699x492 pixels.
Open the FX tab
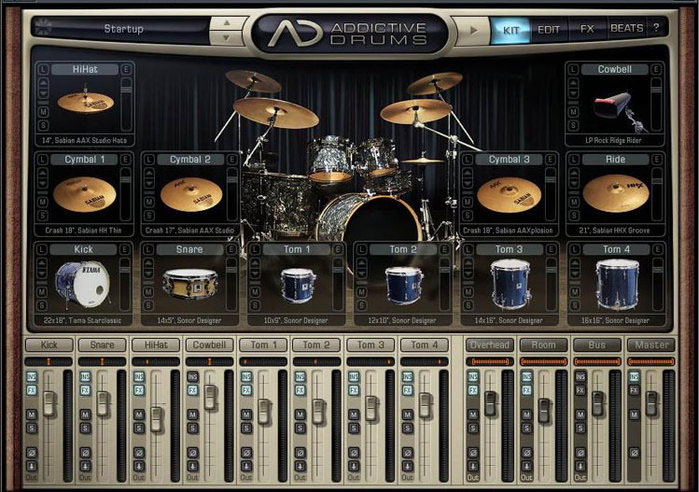click(x=587, y=29)
